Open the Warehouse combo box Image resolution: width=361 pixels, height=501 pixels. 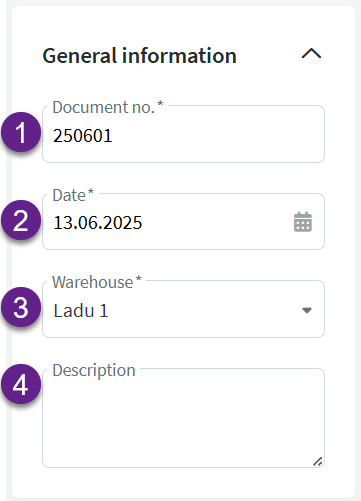click(x=183, y=309)
